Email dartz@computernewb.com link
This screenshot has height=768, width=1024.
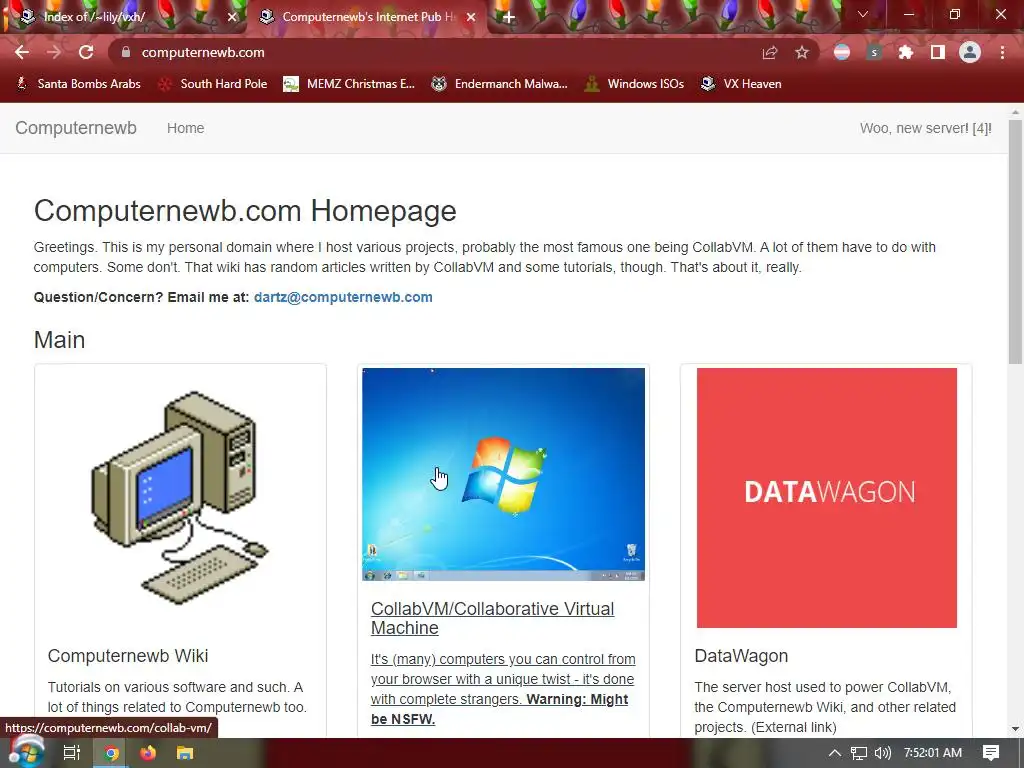click(343, 297)
